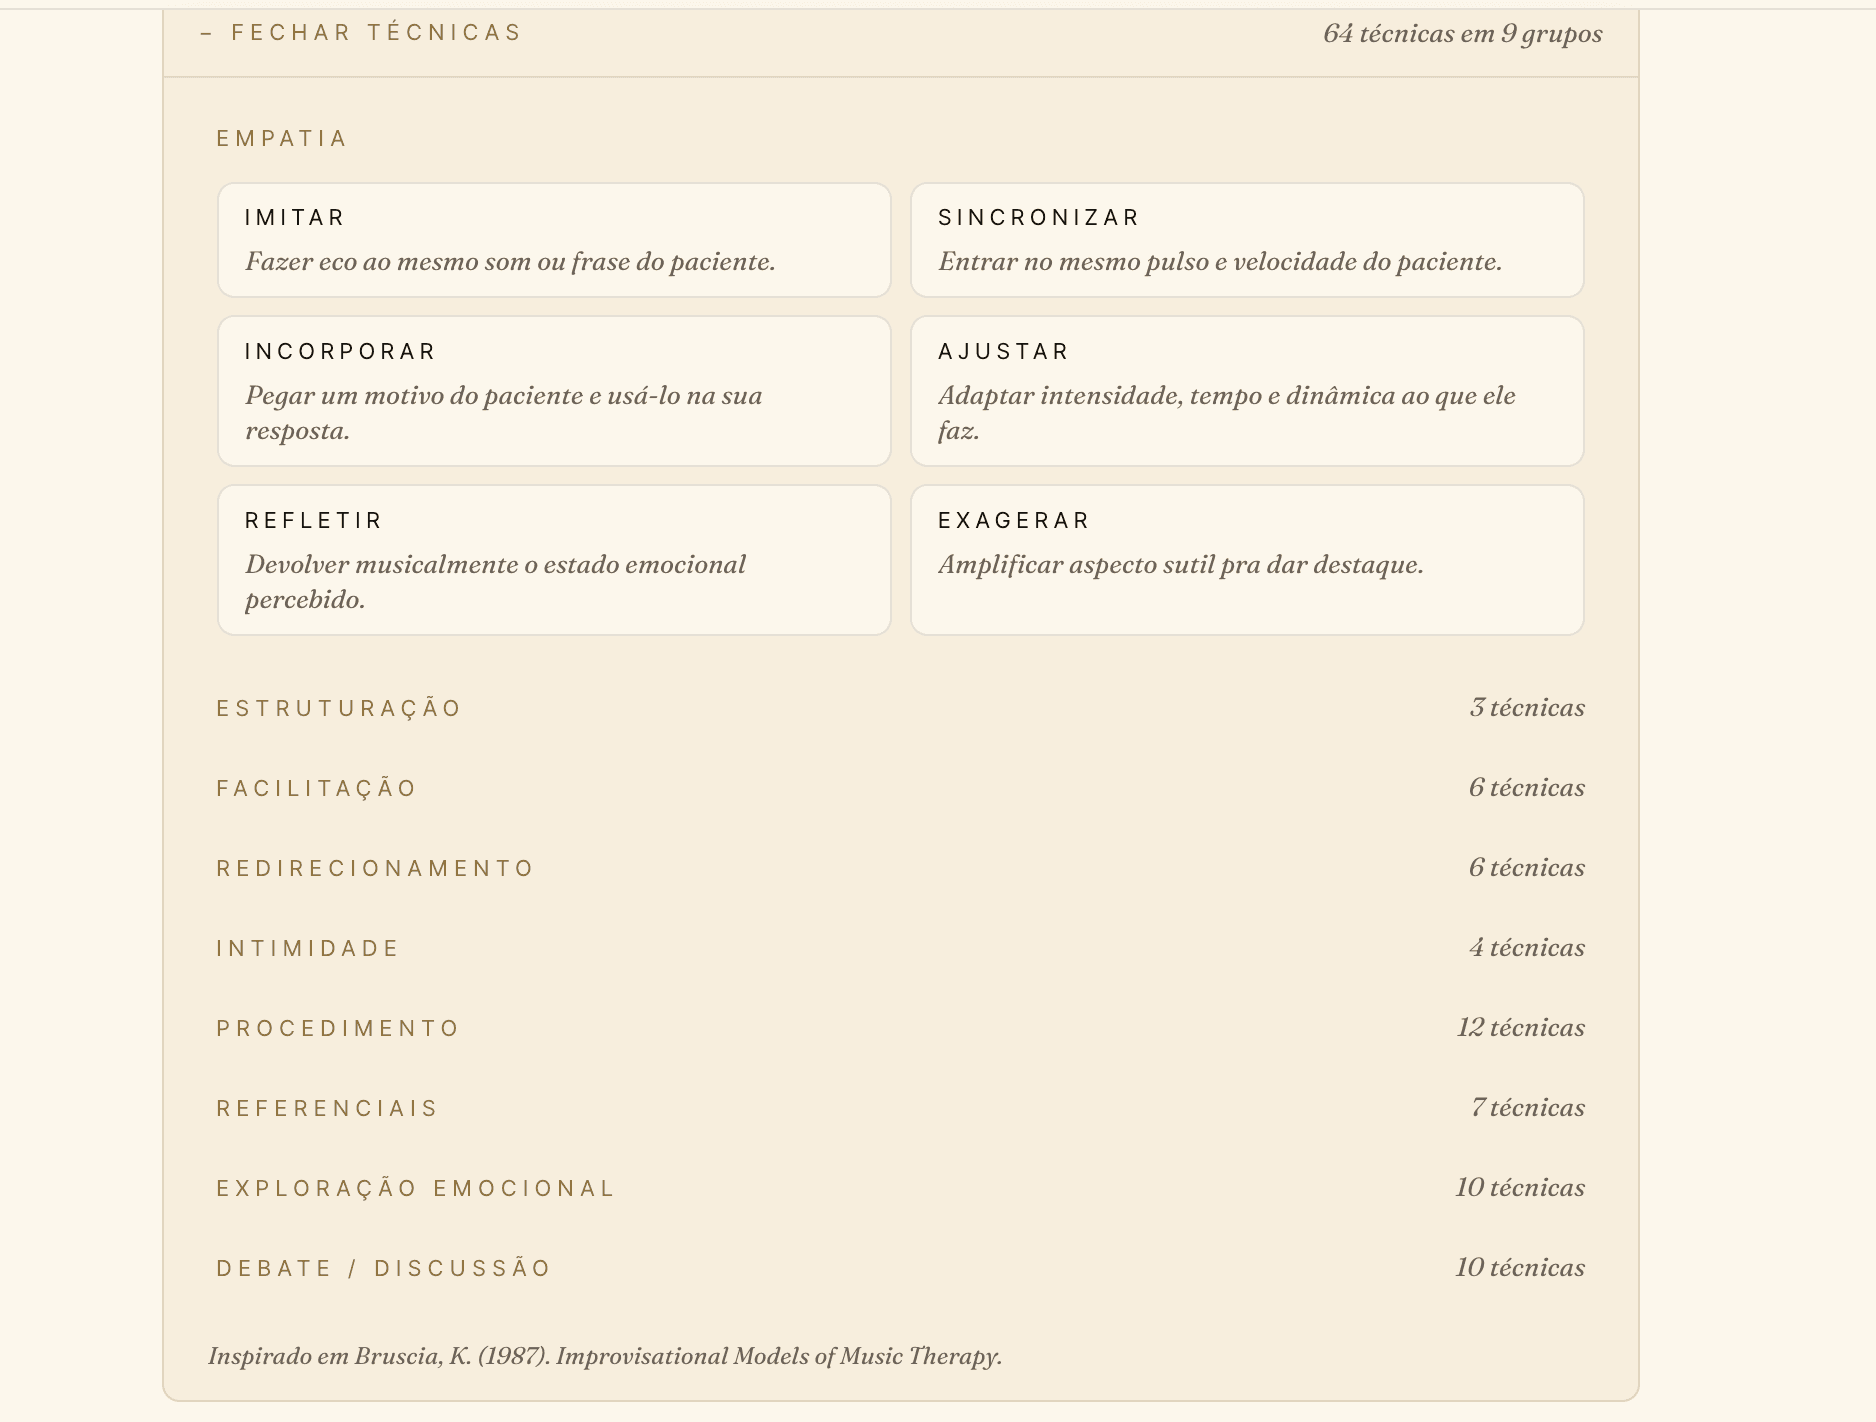Expand the Estruturação group

pos(900,708)
